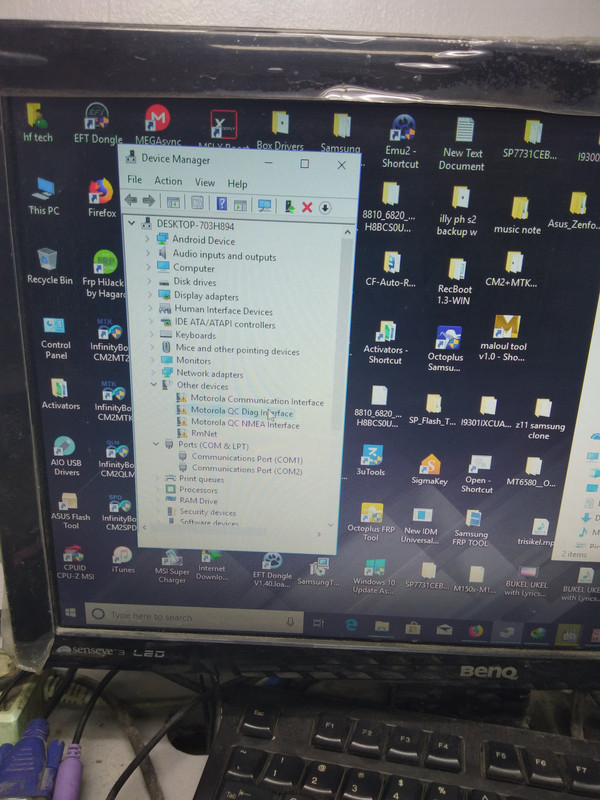Click the blue Help question-mark toolbar icon
Viewport: 600px width, 800px height.
point(221,204)
